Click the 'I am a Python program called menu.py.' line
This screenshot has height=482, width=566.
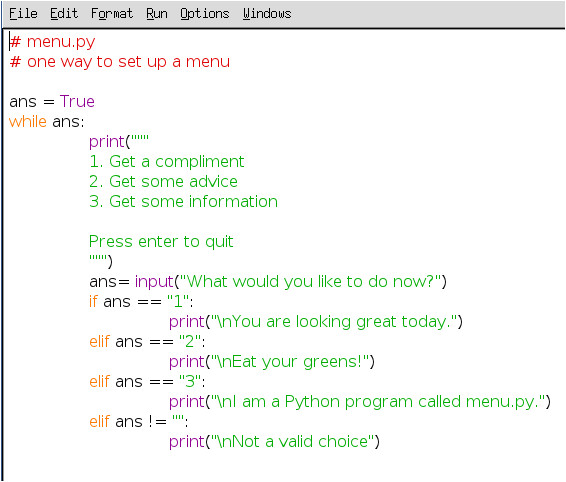pyautogui.click(x=360, y=402)
